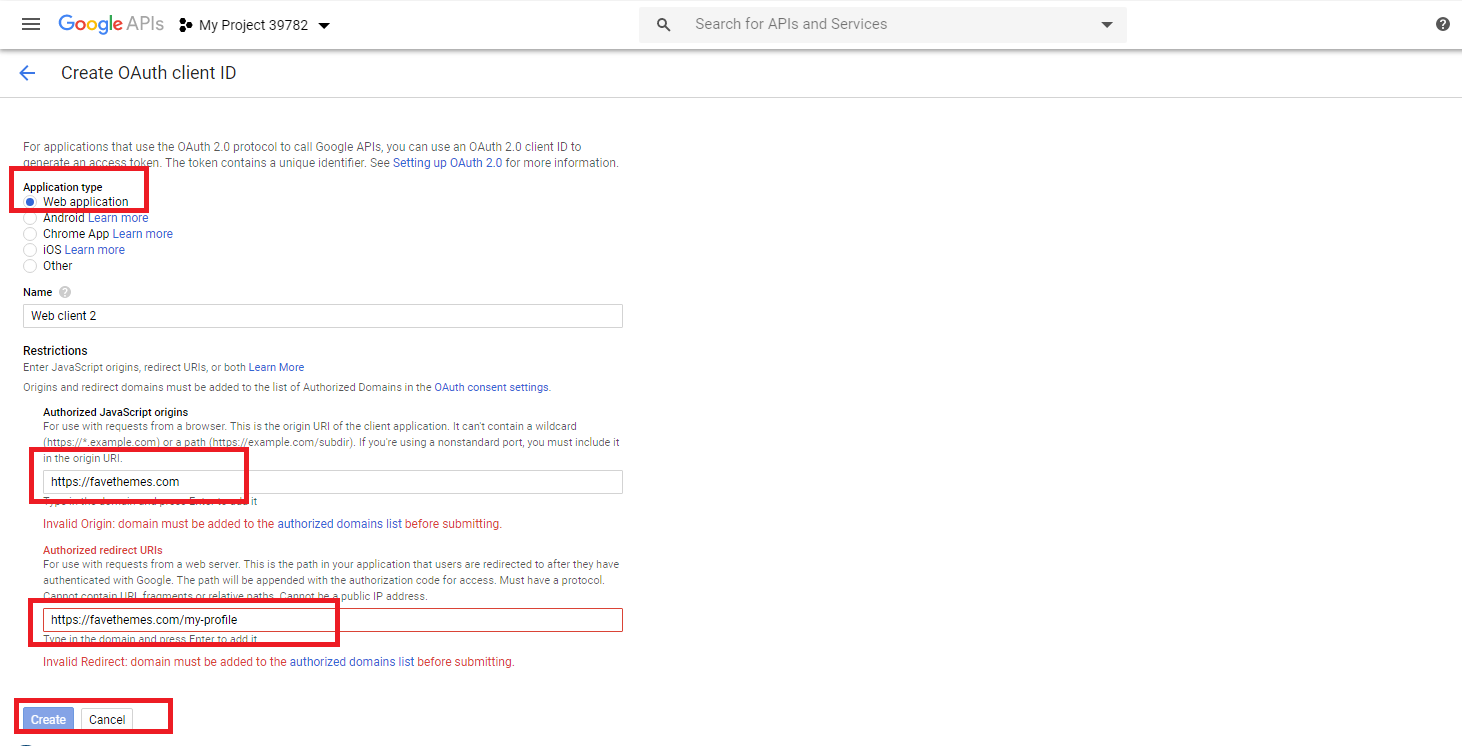This screenshot has height=746, width=1462.
Task: Select Chrome App application type
Action: [30, 233]
